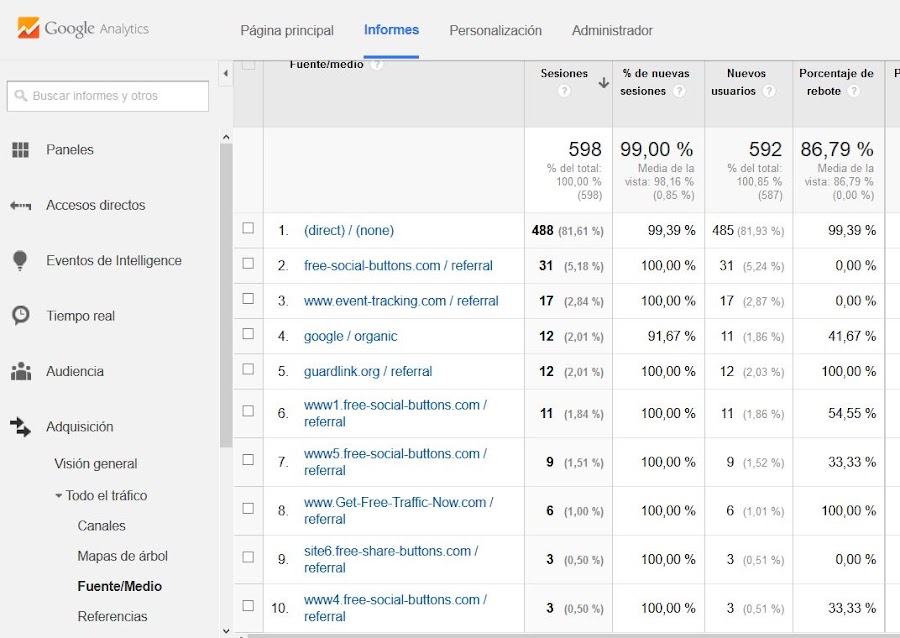
Task: Open www1.free-social-buttons.com / referral link
Action: [395, 413]
